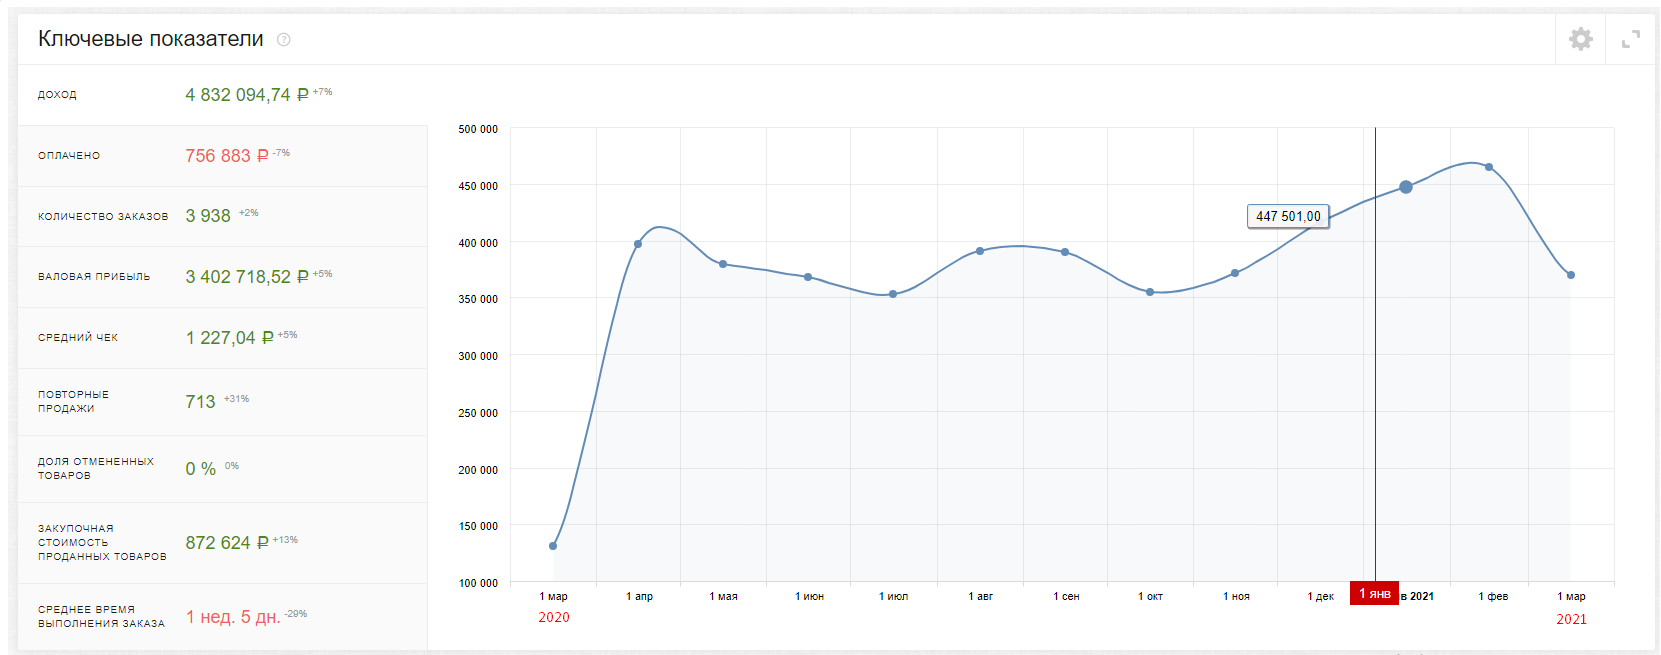Select the 1 фев data point

pyautogui.click(x=1489, y=167)
